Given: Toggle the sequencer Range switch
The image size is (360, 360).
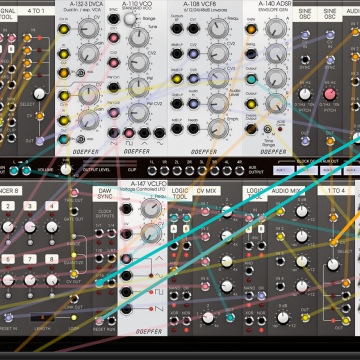Looking at the screenshot, I should (74, 236).
